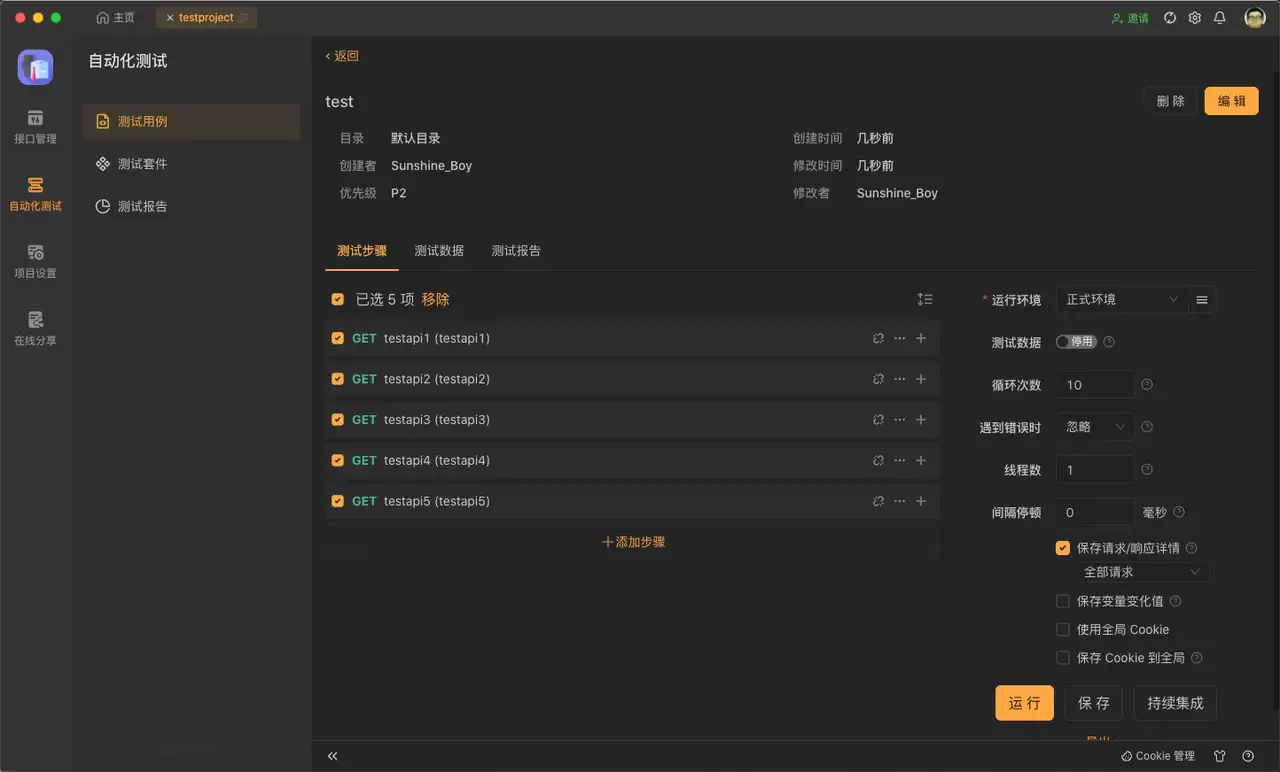
Task: Uncheck the testapi1 step checkbox
Action: [x=338, y=338]
